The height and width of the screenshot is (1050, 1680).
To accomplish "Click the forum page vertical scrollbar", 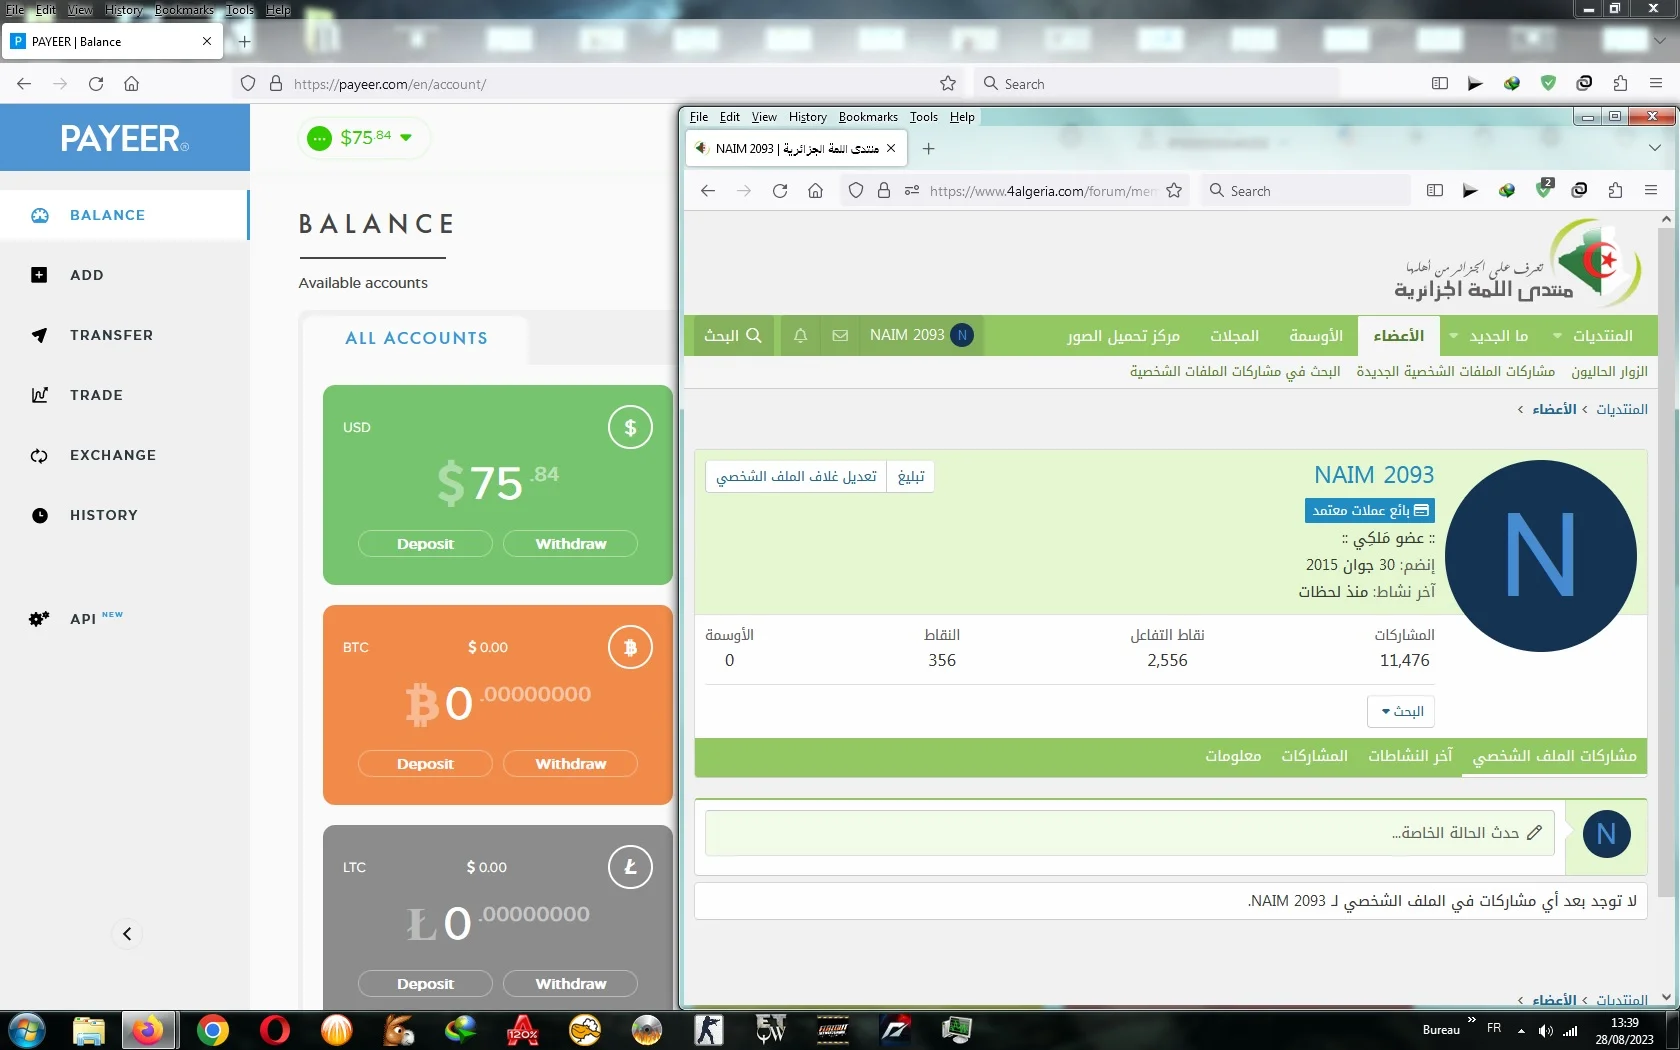I will [x=1665, y=600].
